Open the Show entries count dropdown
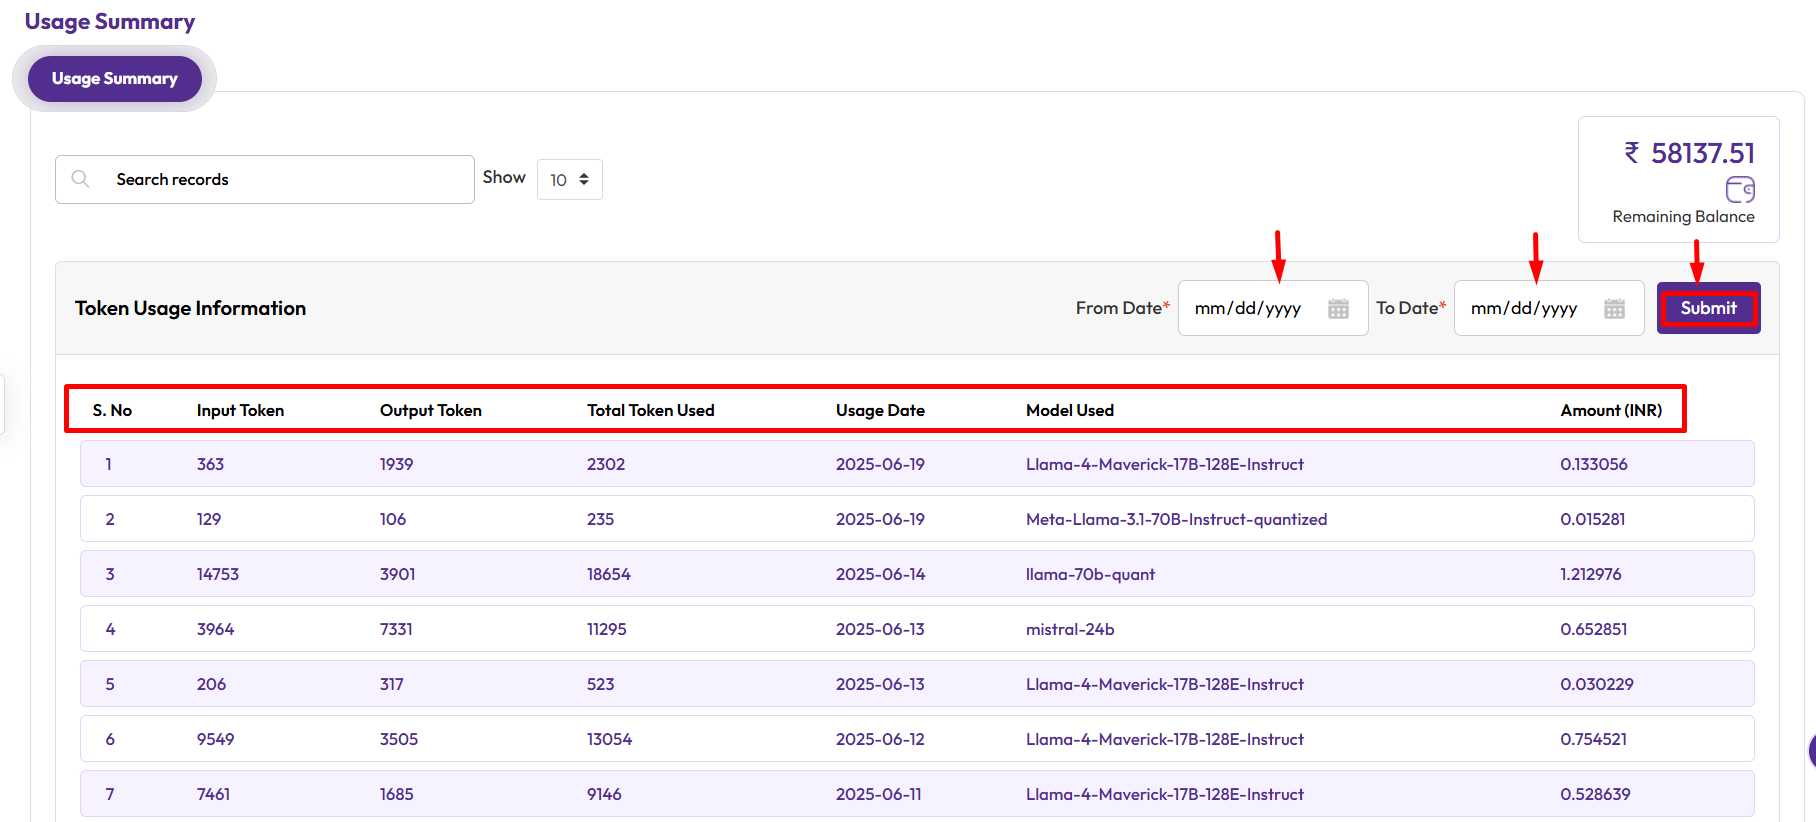 [569, 180]
